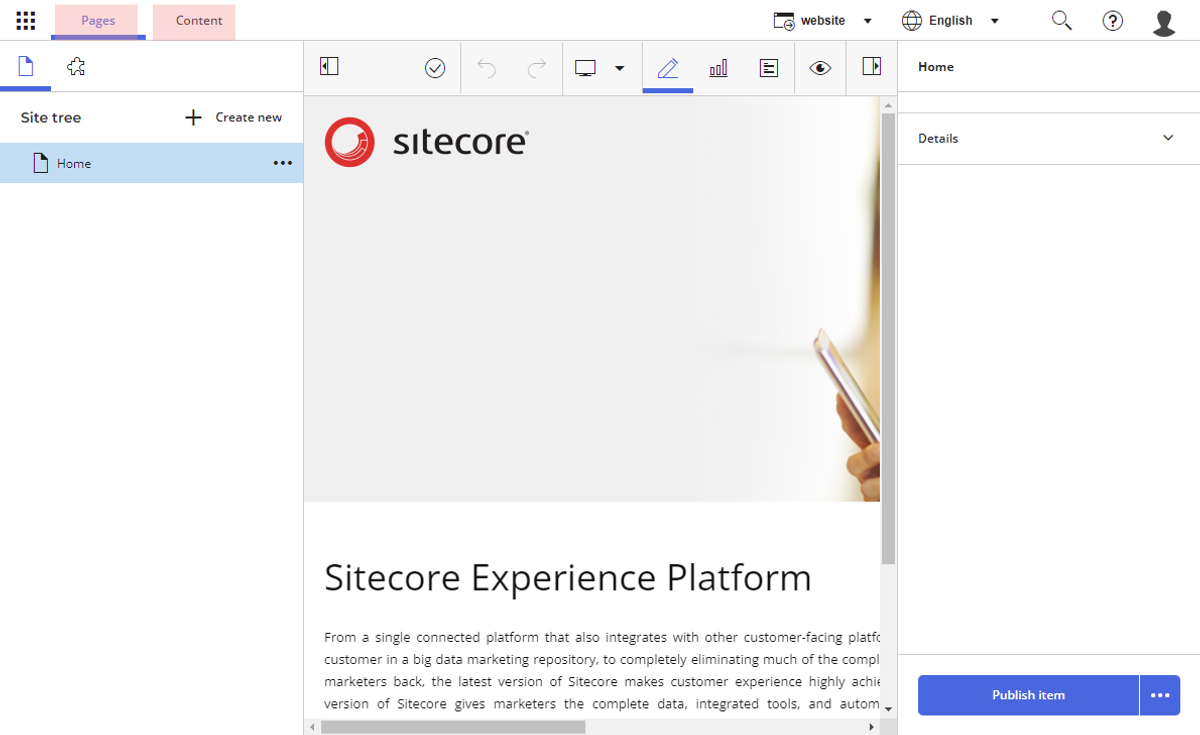
Task: Click the Sitecore logo in the page
Action: coord(426,142)
